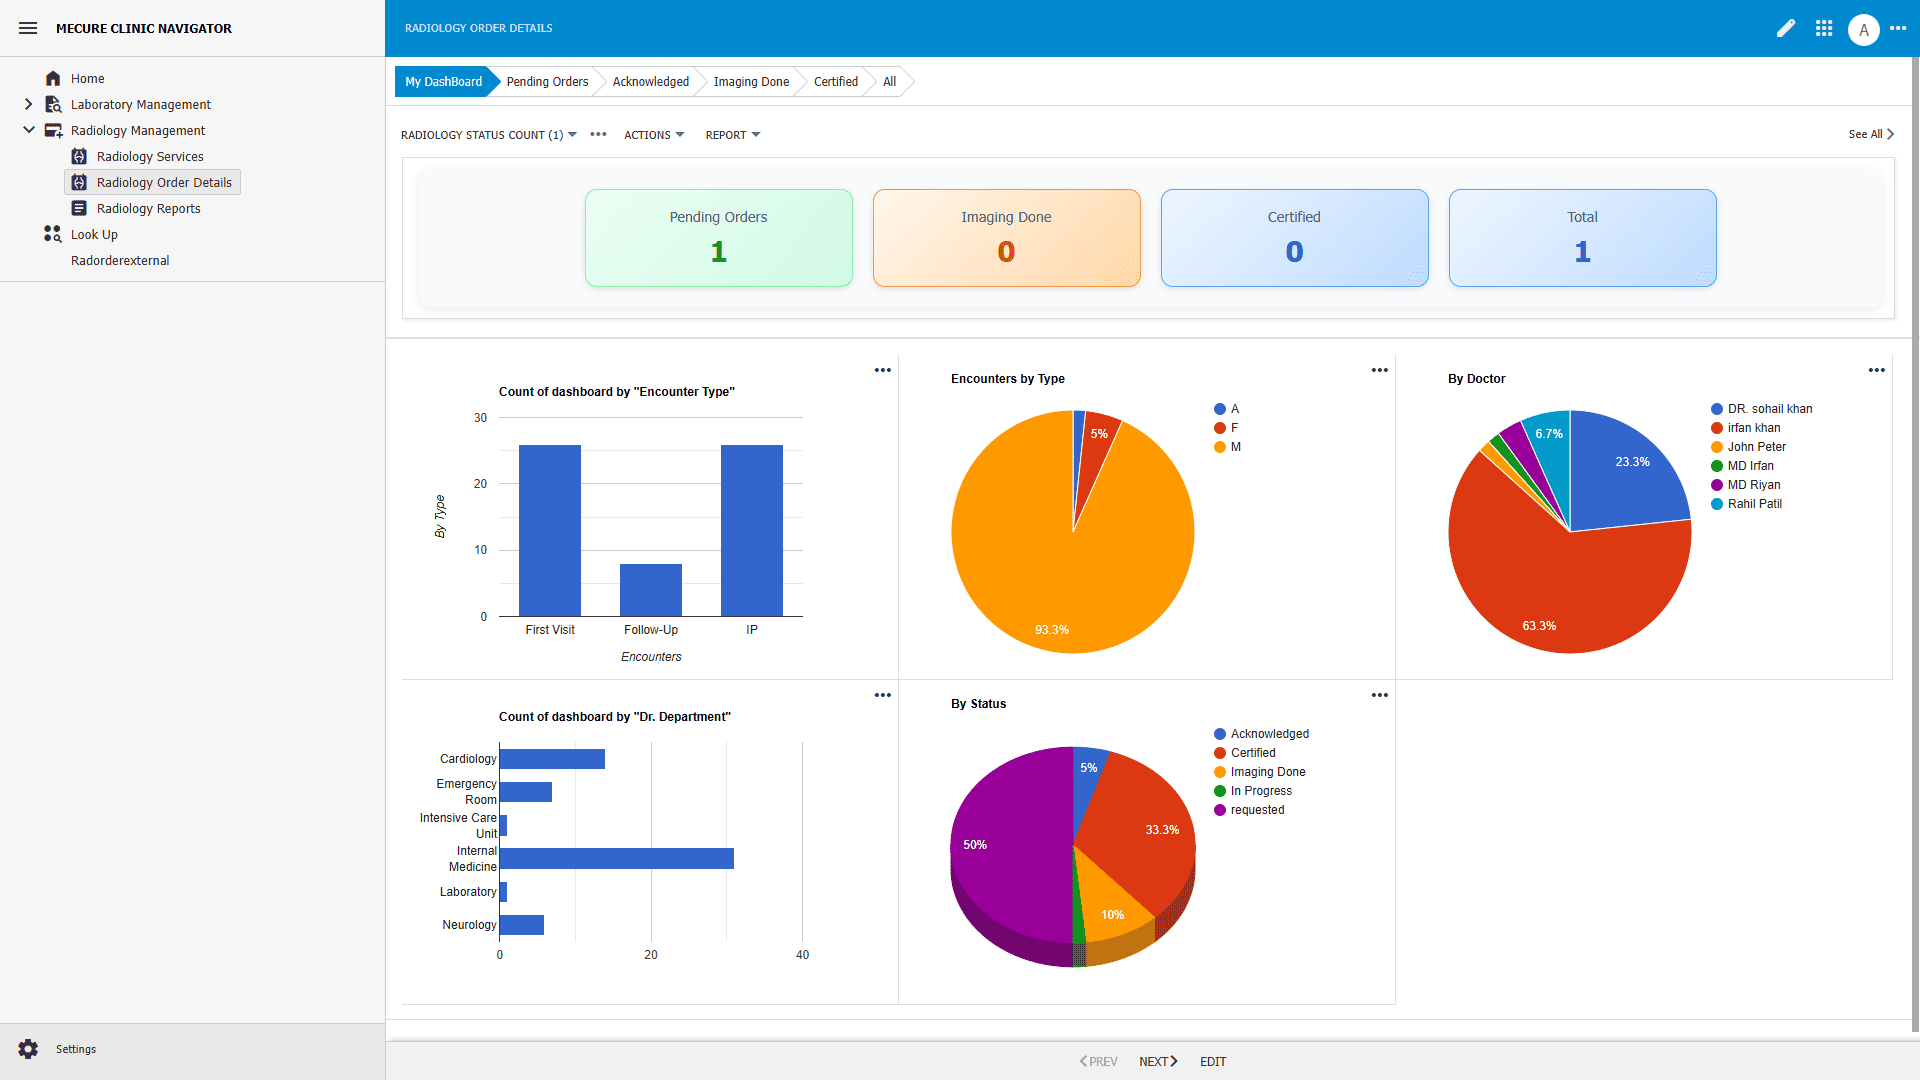
Task: Open options menu on 'By Status' chart
Action: pyautogui.click(x=1379, y=695)
